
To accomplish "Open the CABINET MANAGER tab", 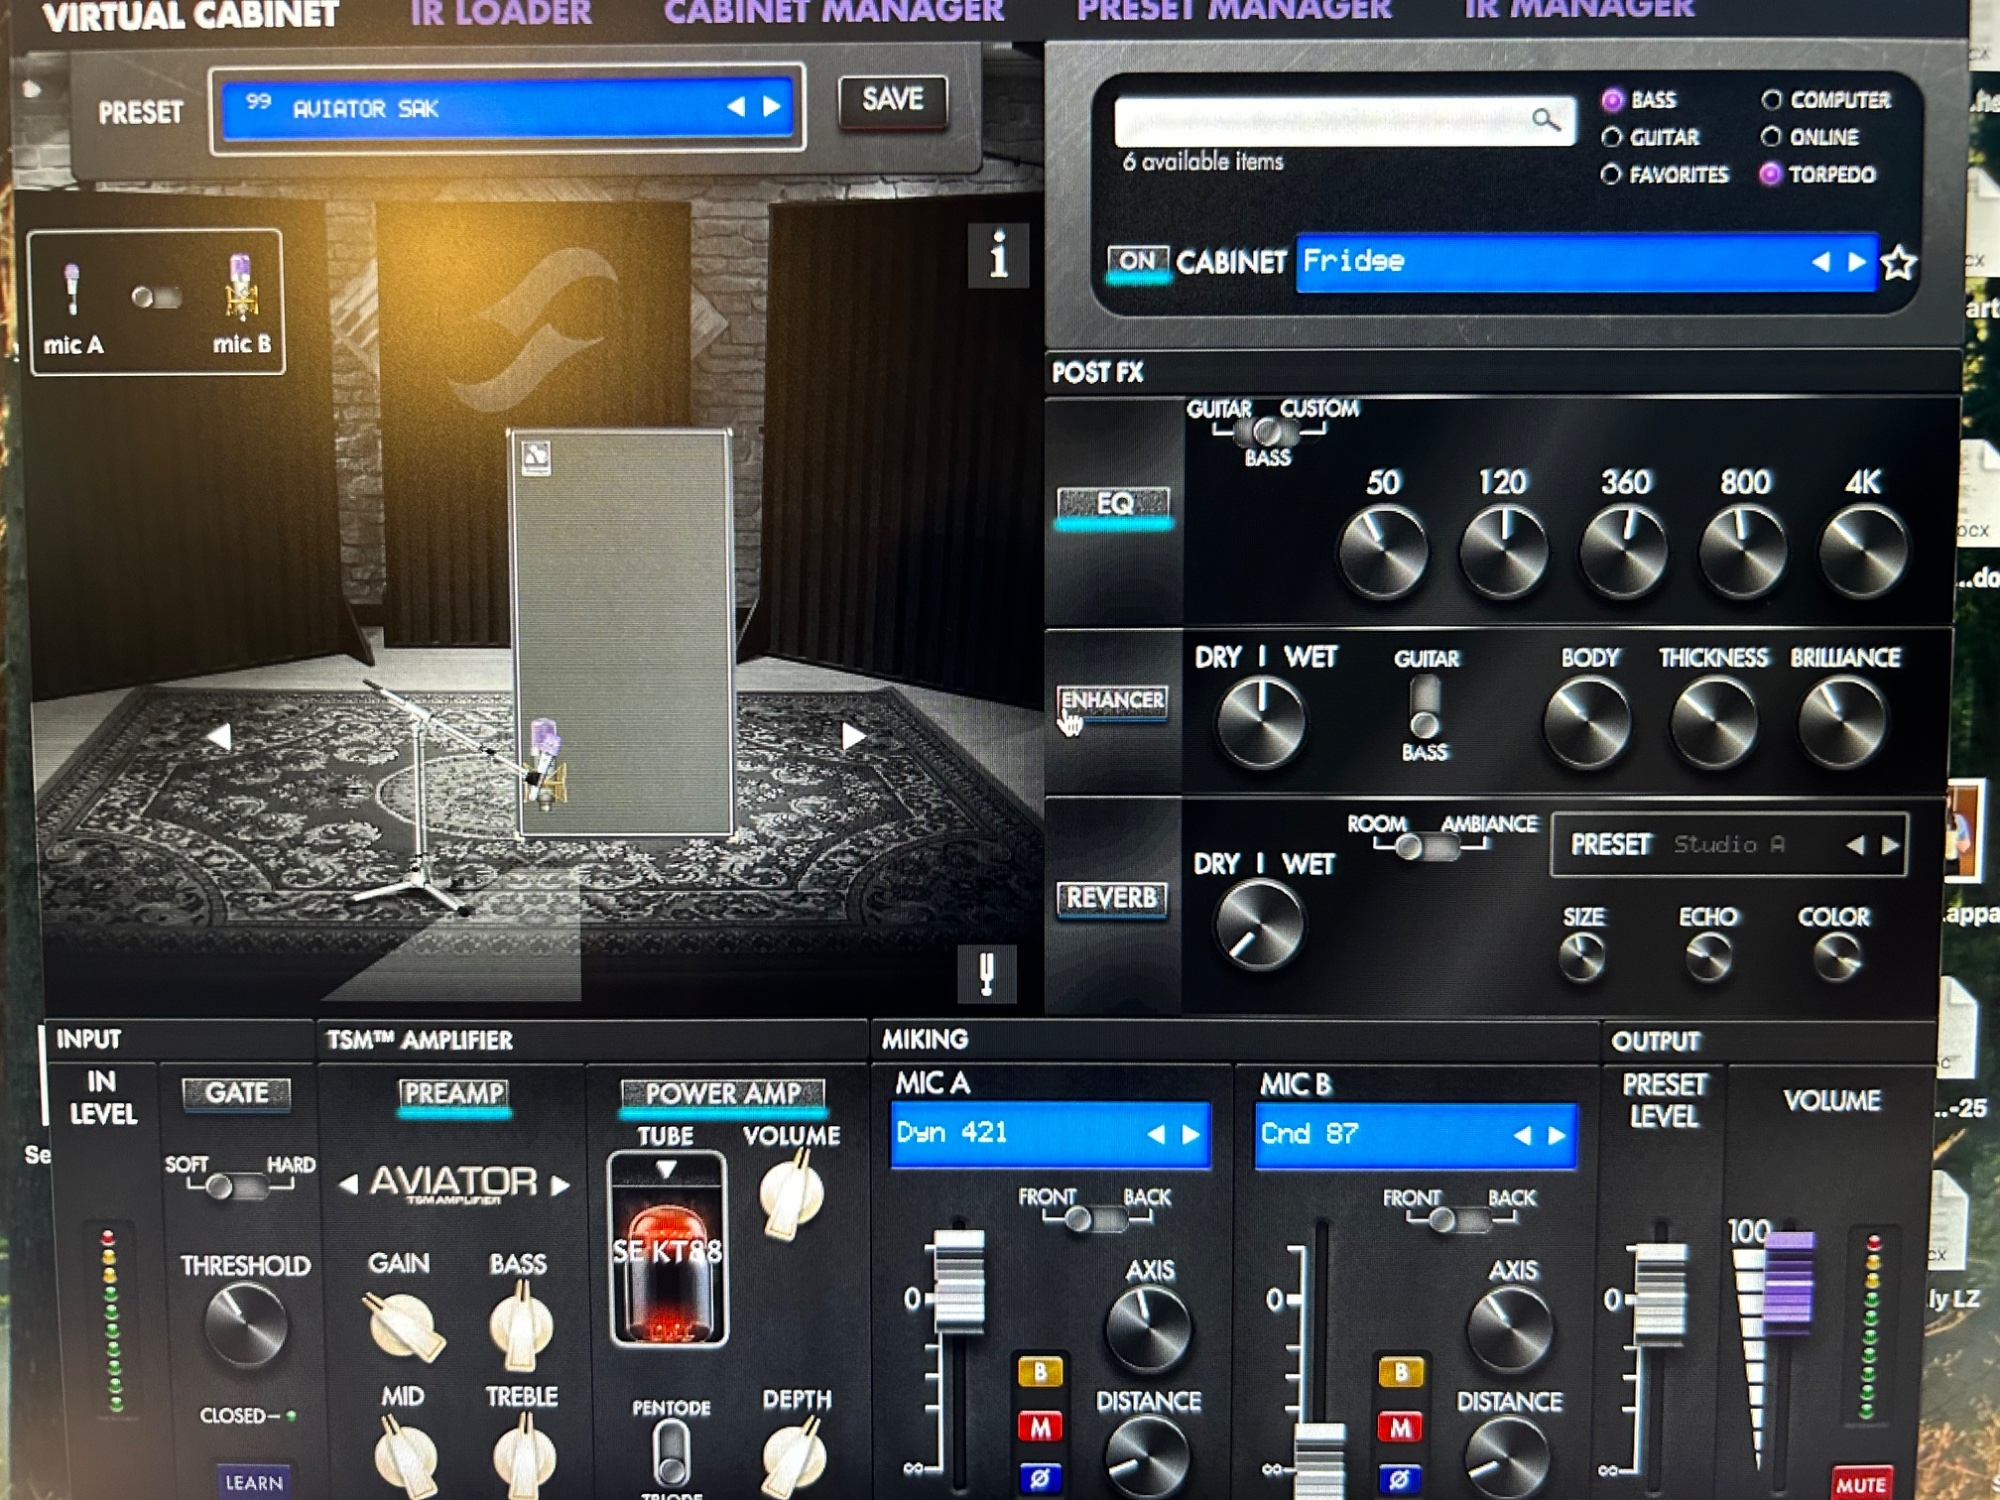I will 834,12.
